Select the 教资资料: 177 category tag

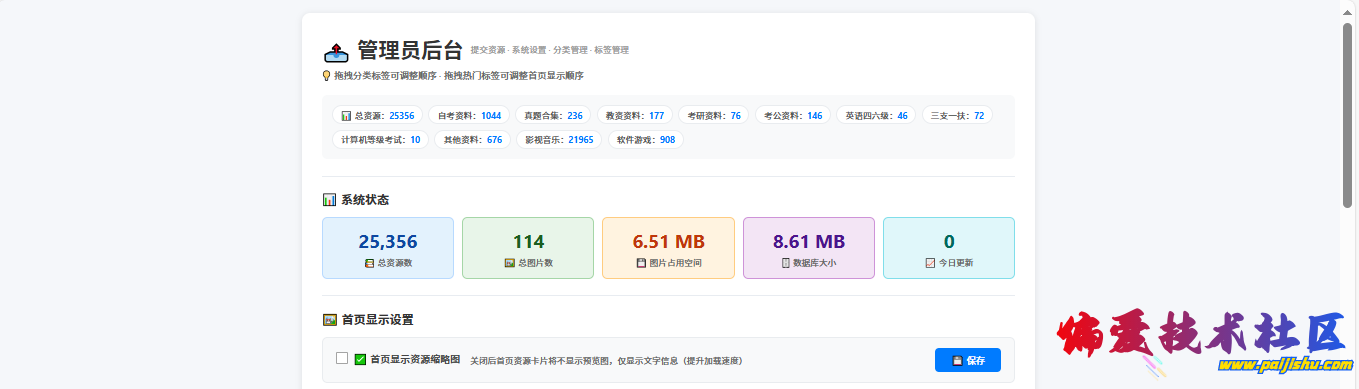[634, 115]
